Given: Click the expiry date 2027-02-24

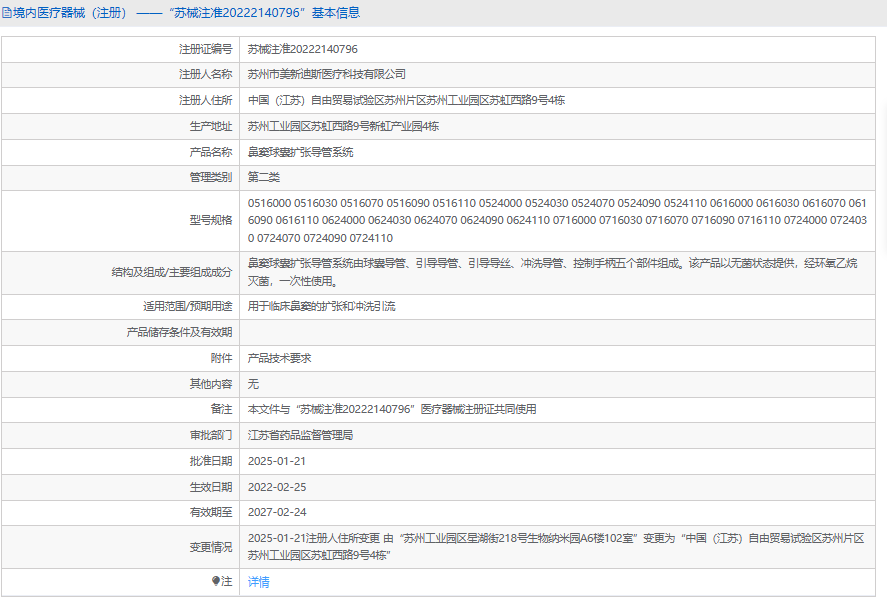Looking at the screenshot, I should tap(277, 512).
